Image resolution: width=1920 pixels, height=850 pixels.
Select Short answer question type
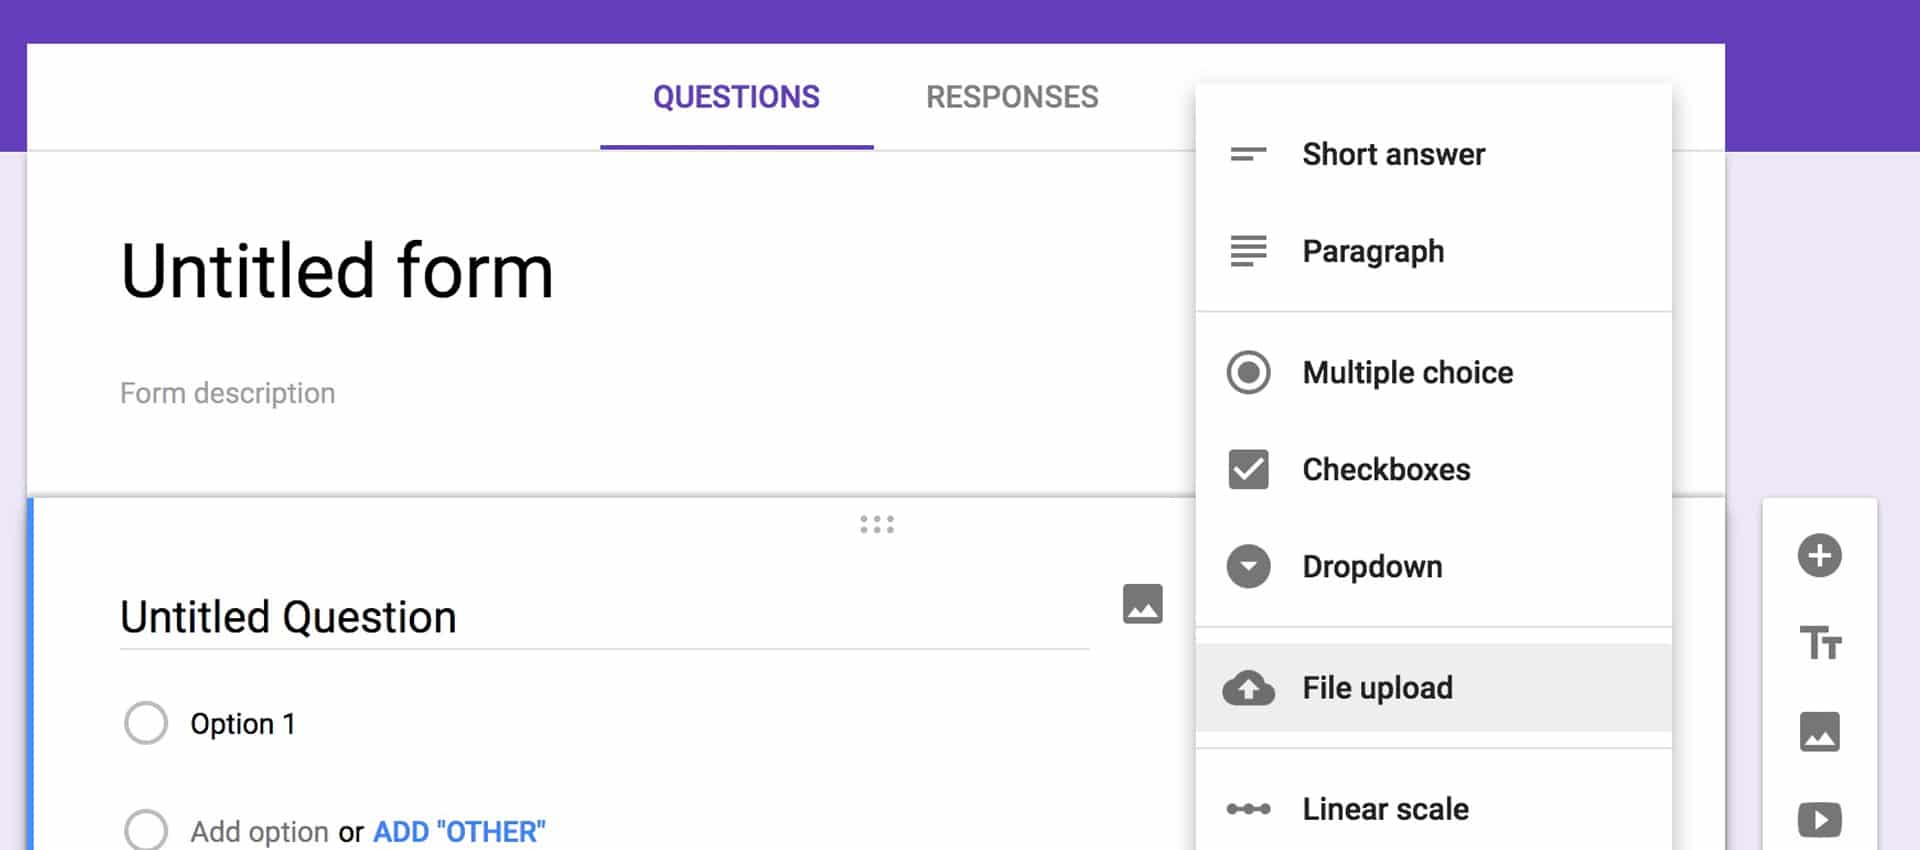coord(1433,154)
